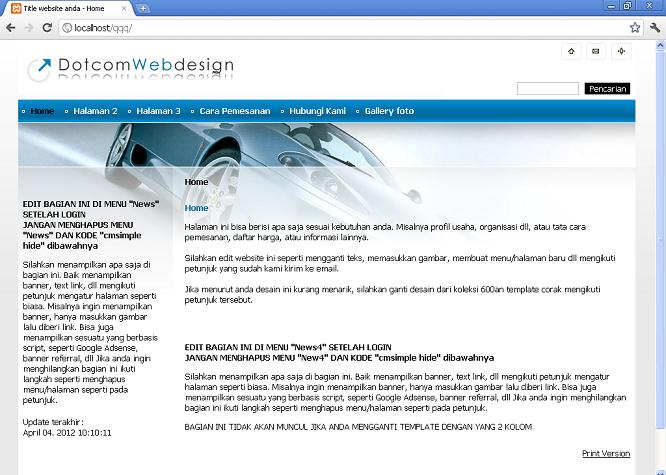Viewport: 666px width, 475px height.
Task: Select the 'Title website anda - Home' tab
Action: click(68, 8)
